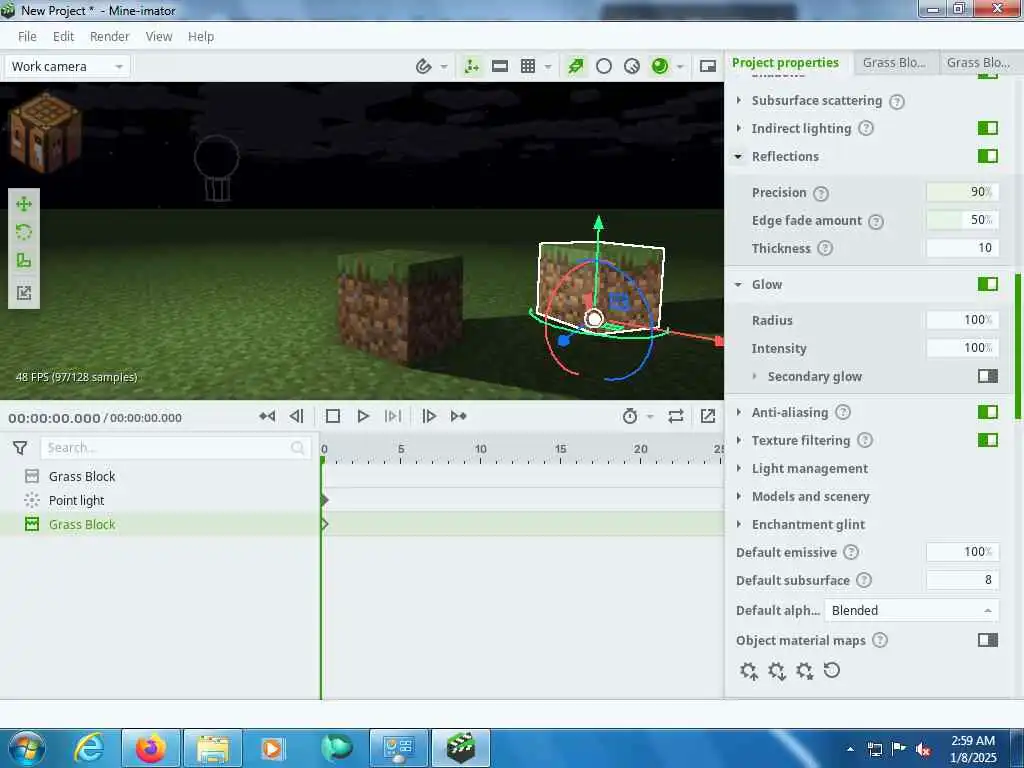
Task: Click the Edge fade amount 50% slider
Action: [x=962, y=220]
